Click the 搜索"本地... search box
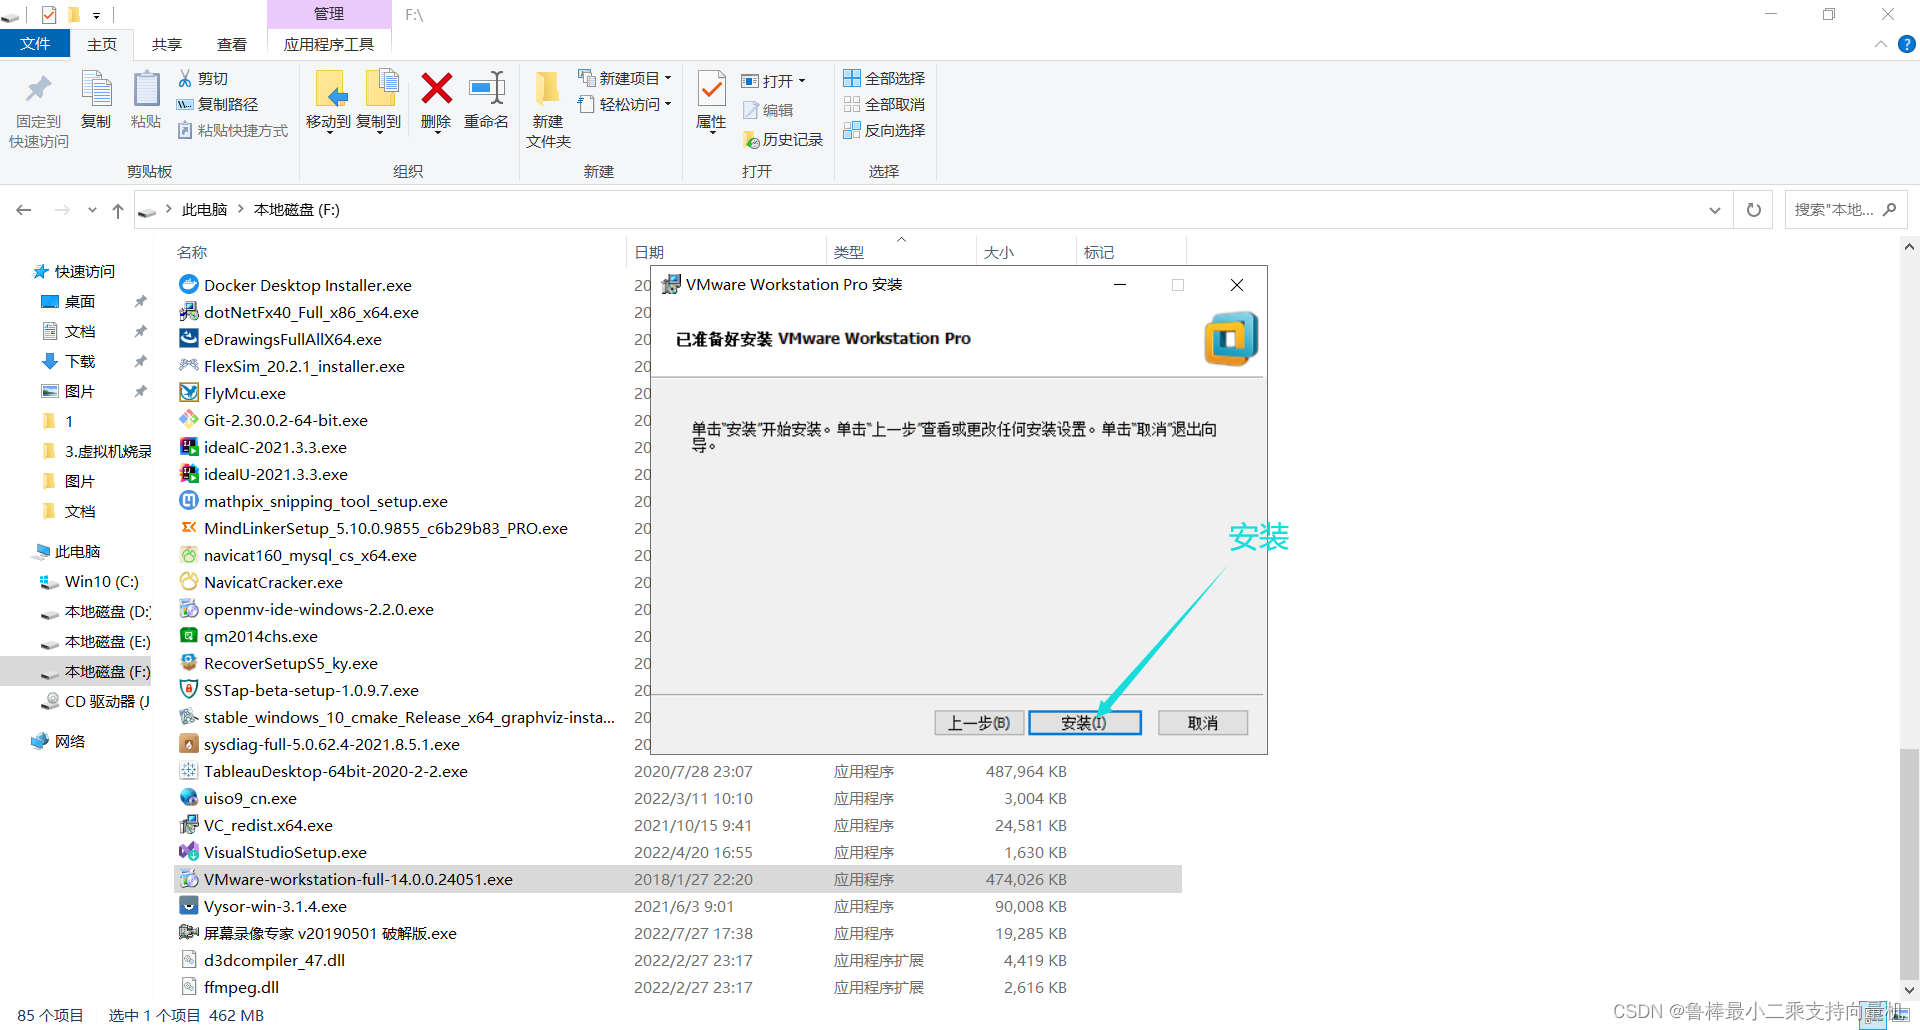1920x1030 pixels. pyautogui.click(x=1845, y=210)
